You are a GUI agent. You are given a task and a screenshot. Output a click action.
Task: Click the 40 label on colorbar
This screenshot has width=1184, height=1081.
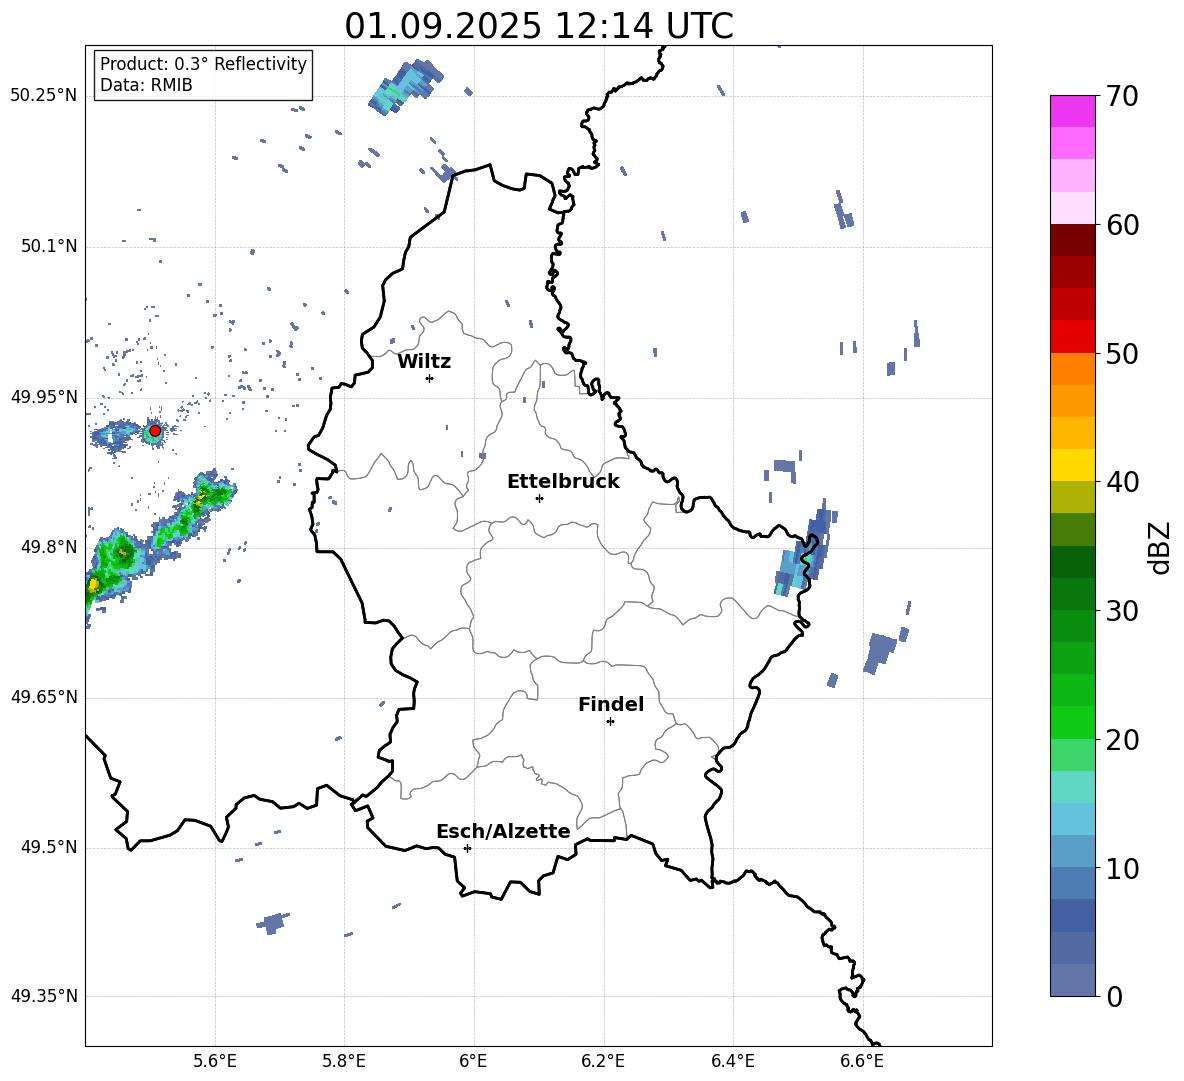pos(1122,482)
